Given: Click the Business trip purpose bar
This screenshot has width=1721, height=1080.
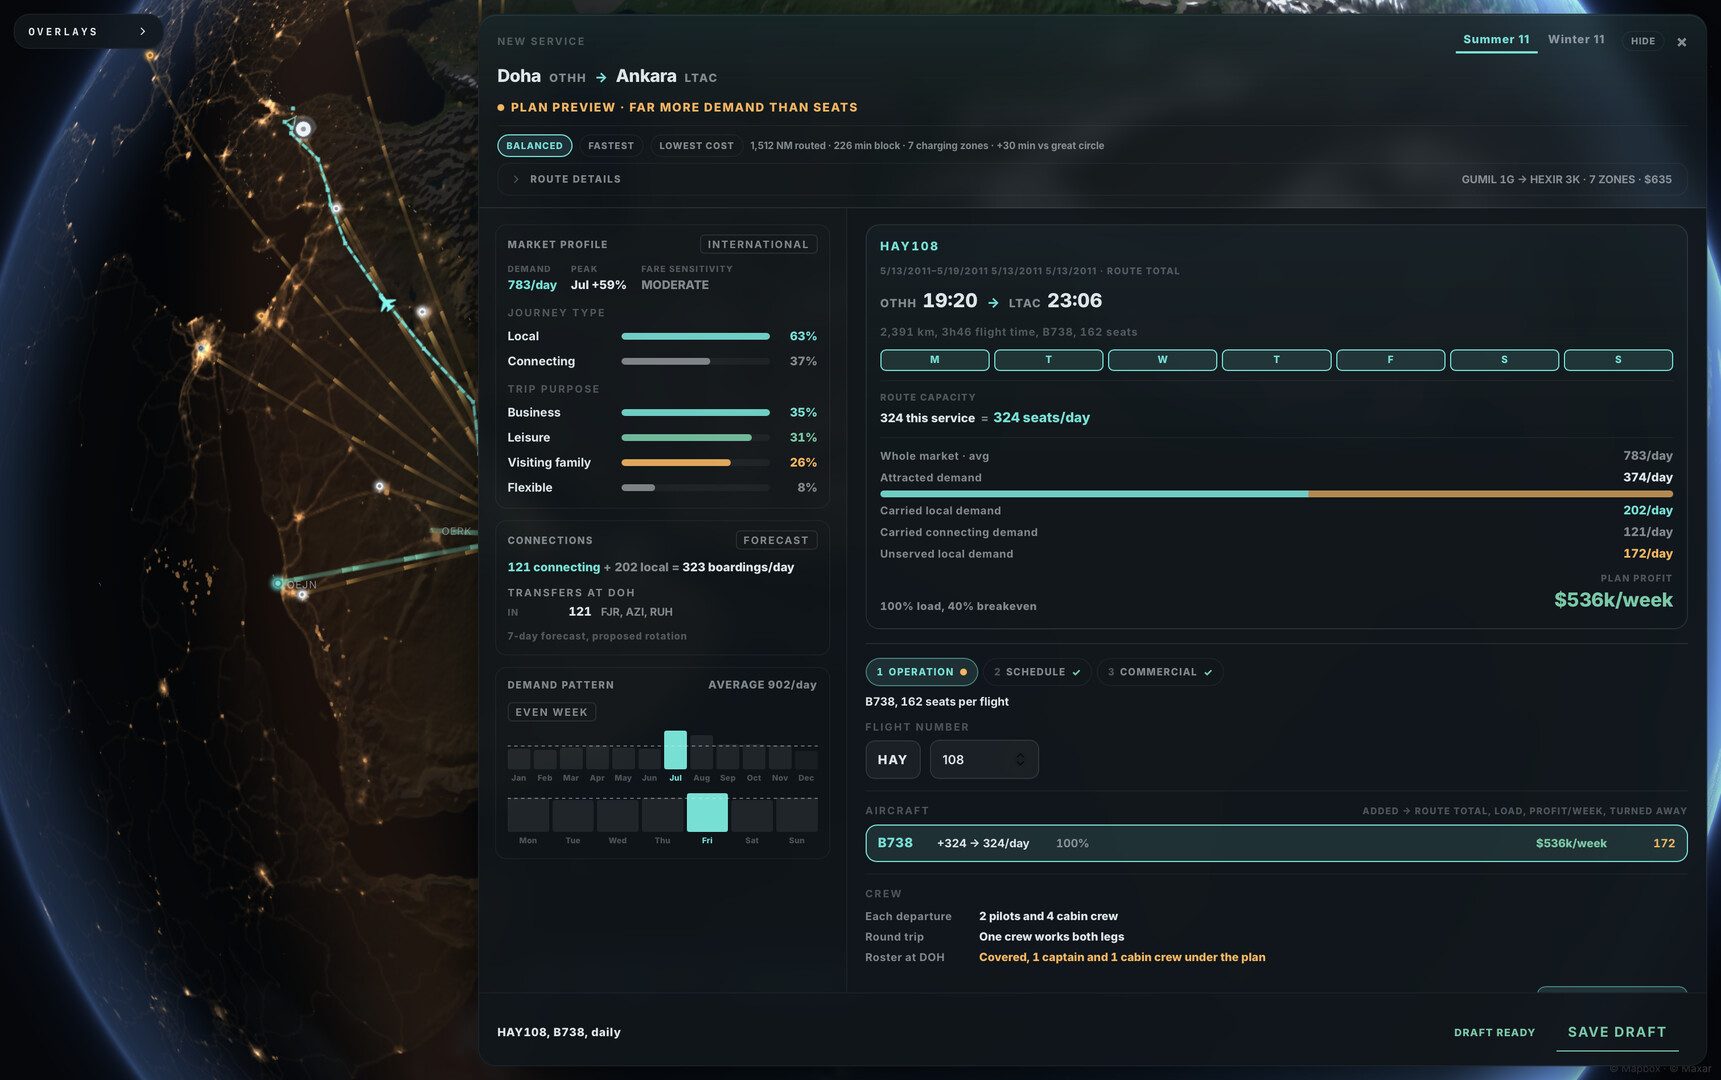Looking at the screenshot, I should point(696,412).
